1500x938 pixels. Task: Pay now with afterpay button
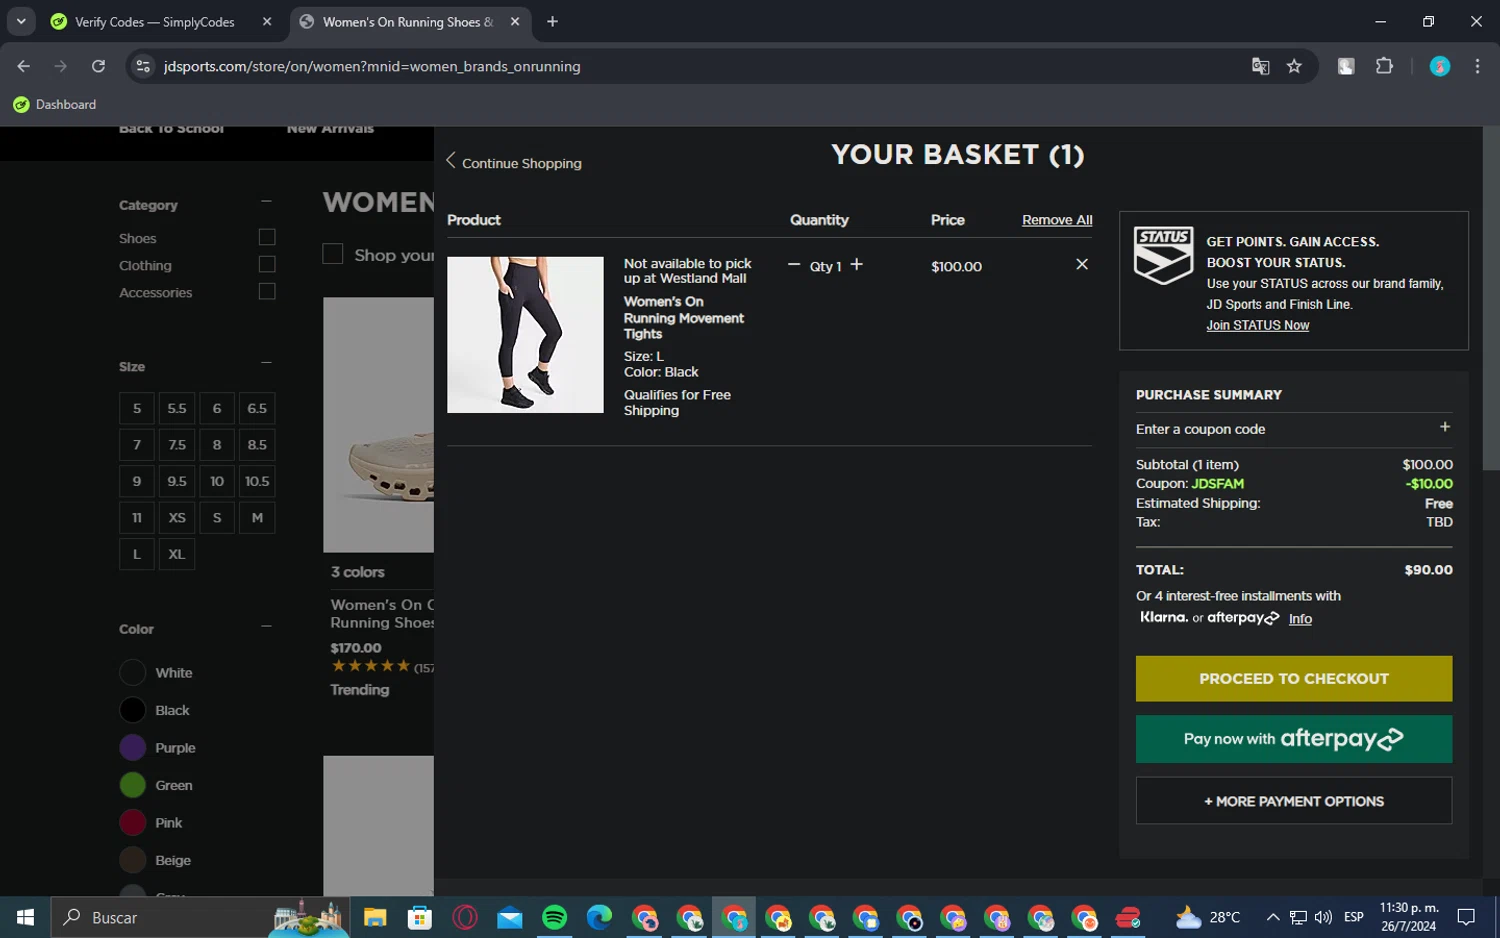(x=1294, y=739)
